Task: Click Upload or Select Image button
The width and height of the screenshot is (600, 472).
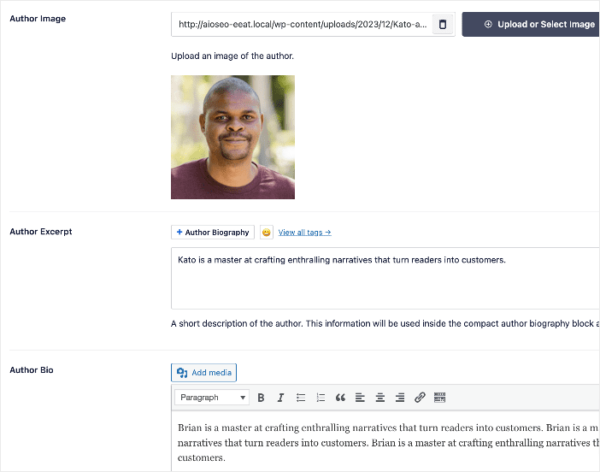Action: tap(531, 24)
